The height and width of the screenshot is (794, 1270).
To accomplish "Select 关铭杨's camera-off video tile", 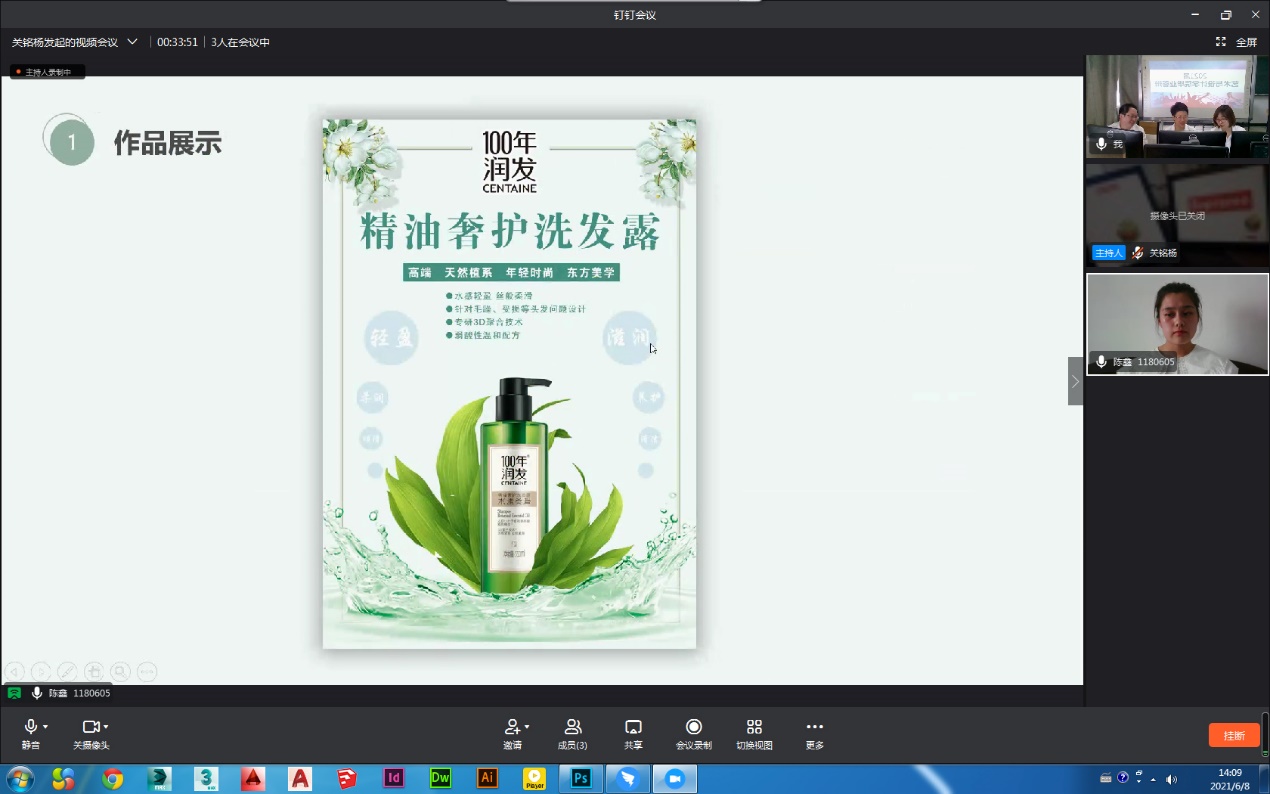I will click(x=1177, y=215).
